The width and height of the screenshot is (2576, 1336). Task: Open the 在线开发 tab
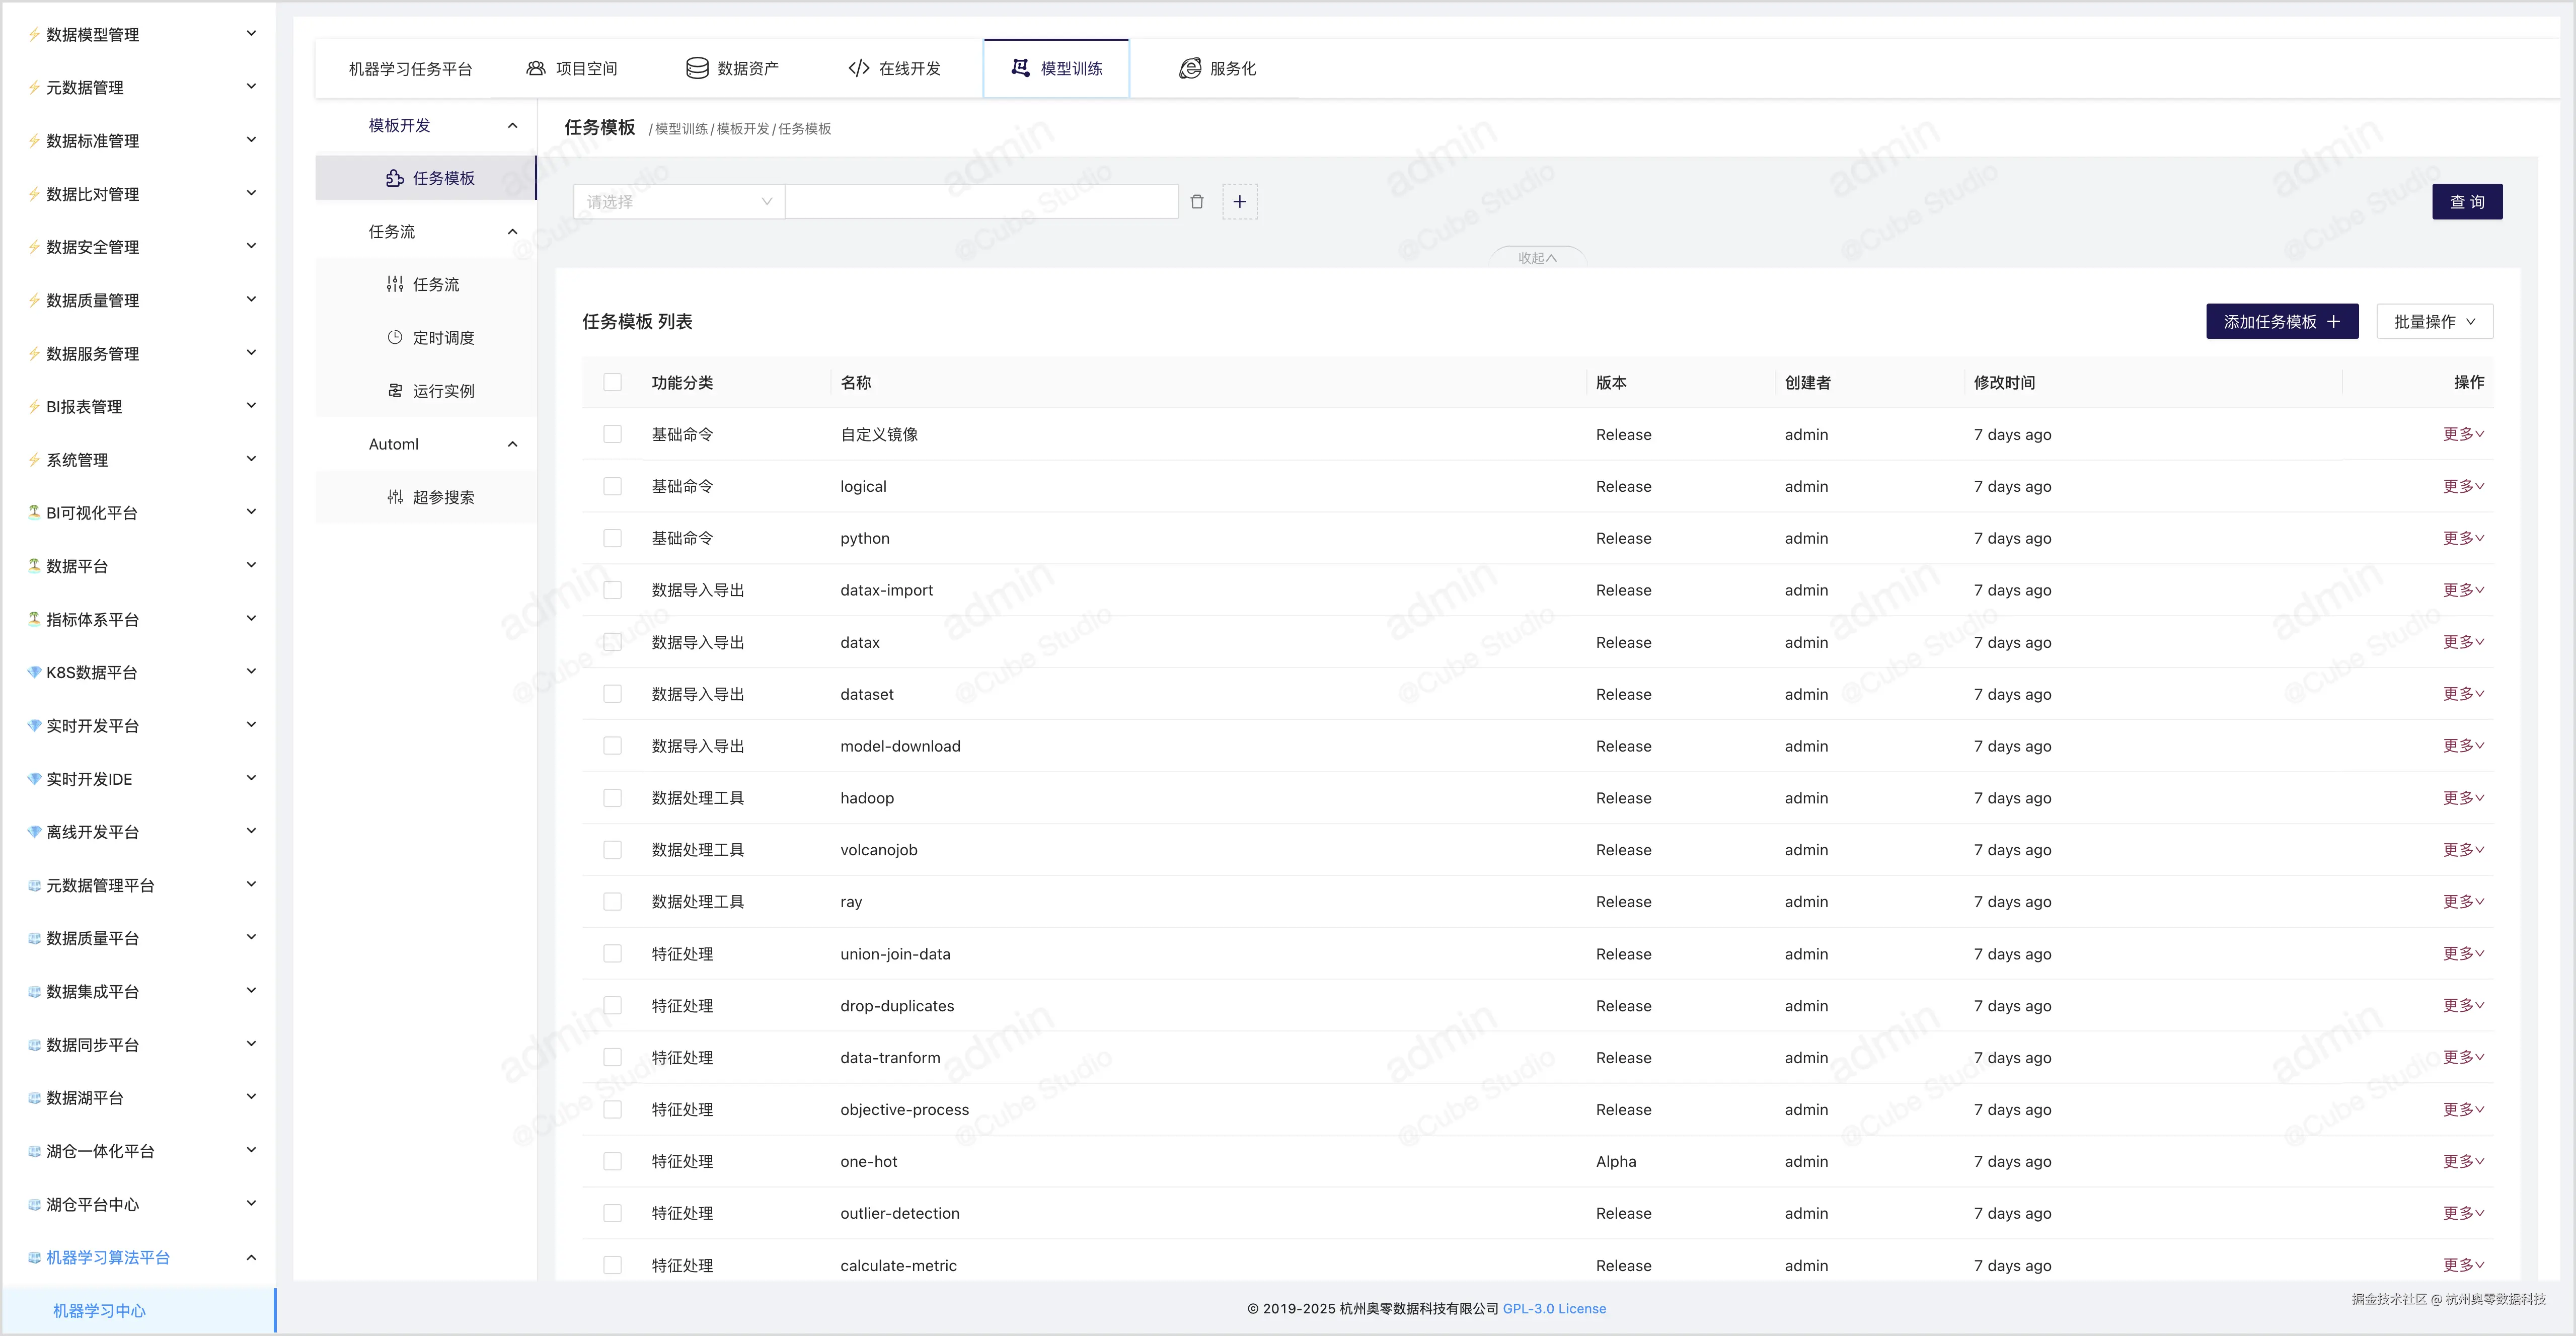(894, 69)
